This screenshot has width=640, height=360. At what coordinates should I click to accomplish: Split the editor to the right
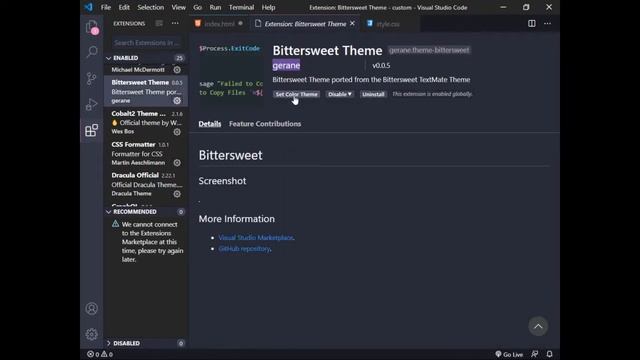pos(531,24)
